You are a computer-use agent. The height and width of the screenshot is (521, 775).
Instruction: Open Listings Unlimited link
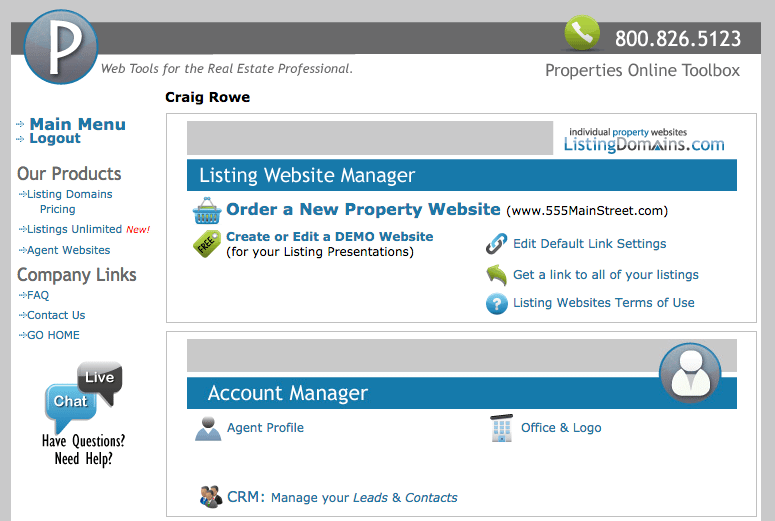click(x=74, y=229)
